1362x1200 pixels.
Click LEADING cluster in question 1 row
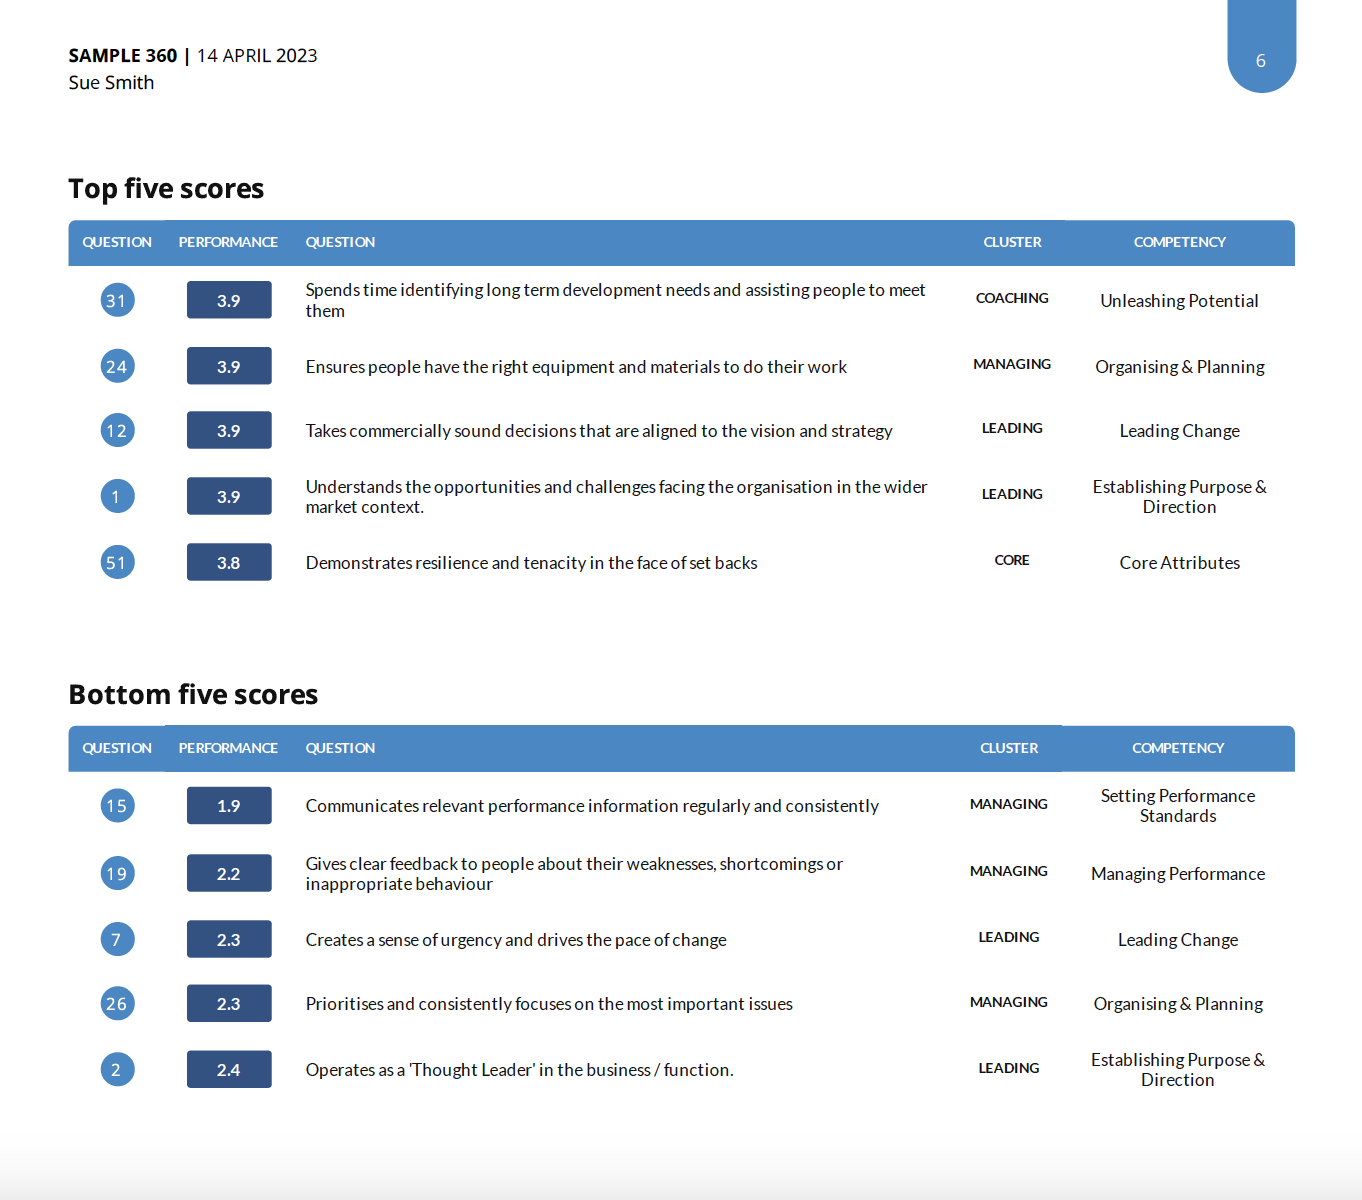(x=1012, y=494)
